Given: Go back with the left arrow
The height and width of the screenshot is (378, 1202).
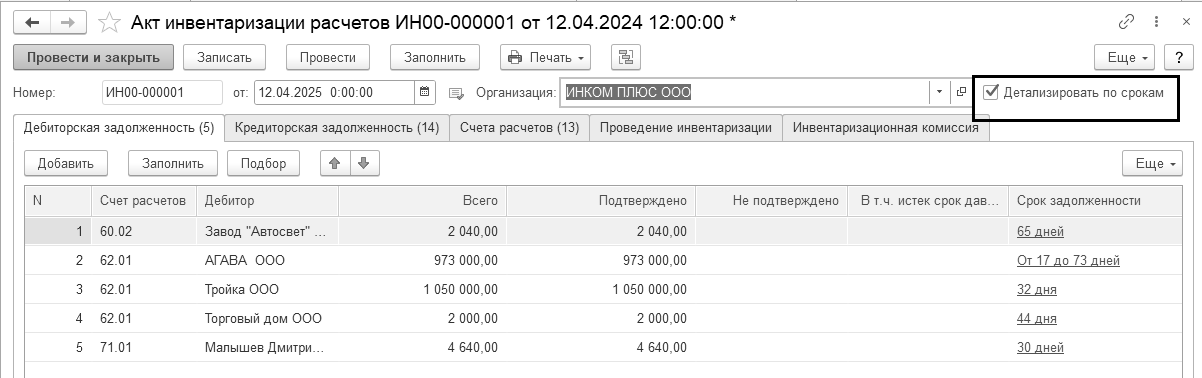Looking at the screenshot, I should tap(32, 21).
